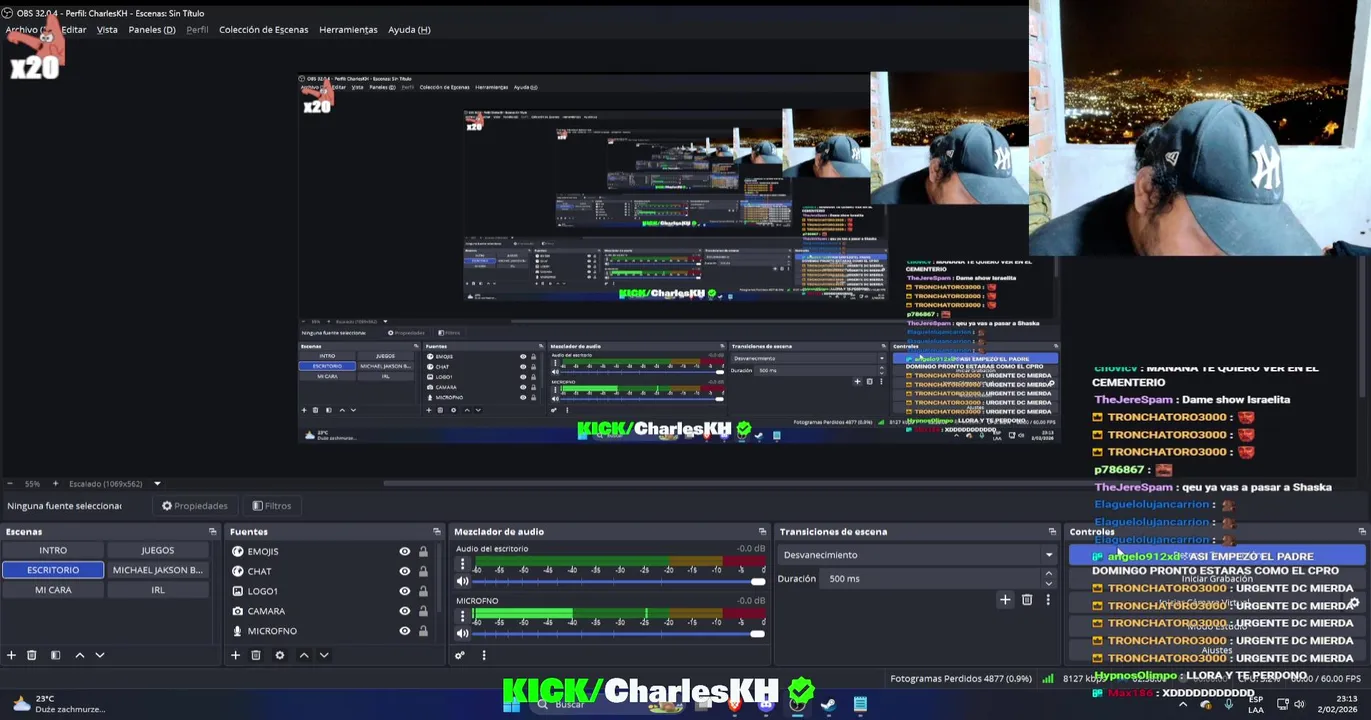Open virtual camera settings gear in Controles

click(1353, 603)
